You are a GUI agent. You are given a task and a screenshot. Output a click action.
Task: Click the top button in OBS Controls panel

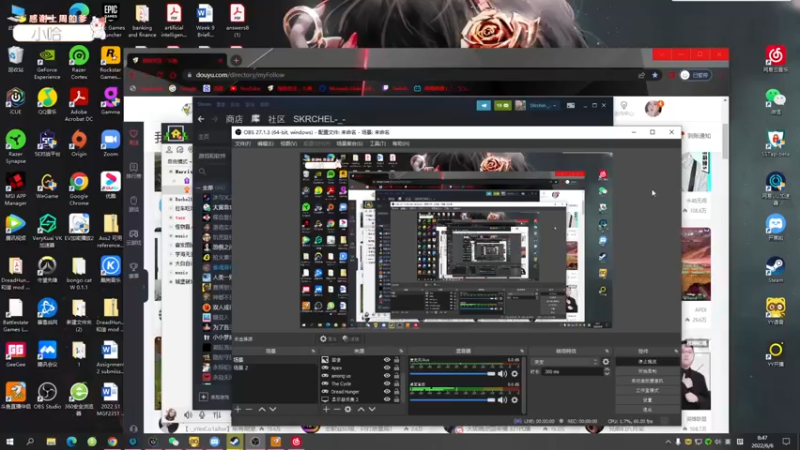647,362
